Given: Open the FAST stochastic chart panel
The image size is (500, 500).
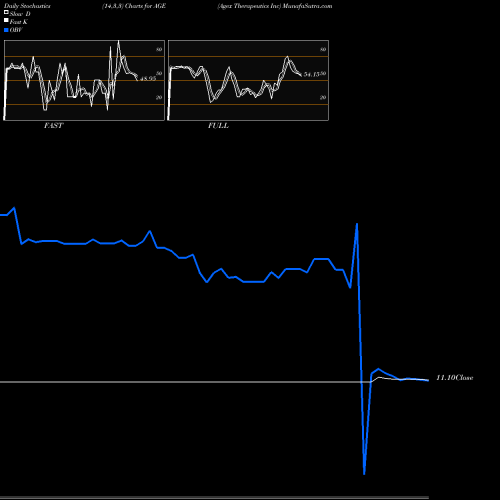Looking at the screenshot, I should click(84, 80).
